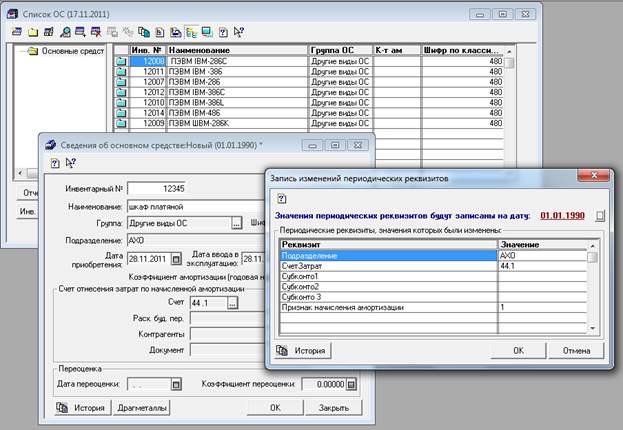
Task: Open История in the asset details window
Action: [81, 407]
